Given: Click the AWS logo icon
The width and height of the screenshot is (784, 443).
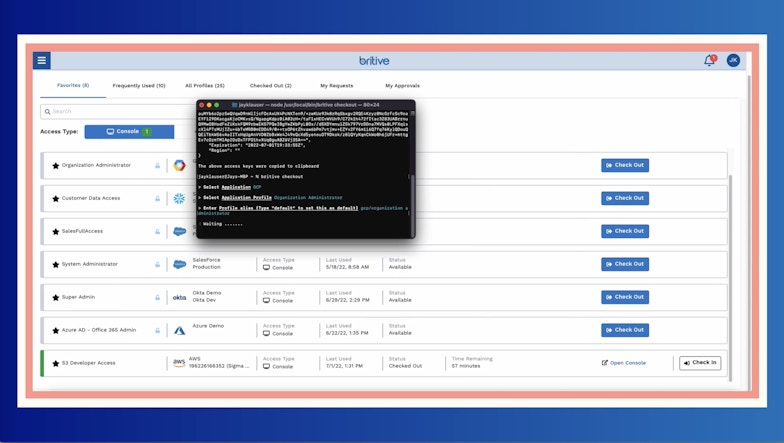Looking at the screenshot, I should 179,363.
